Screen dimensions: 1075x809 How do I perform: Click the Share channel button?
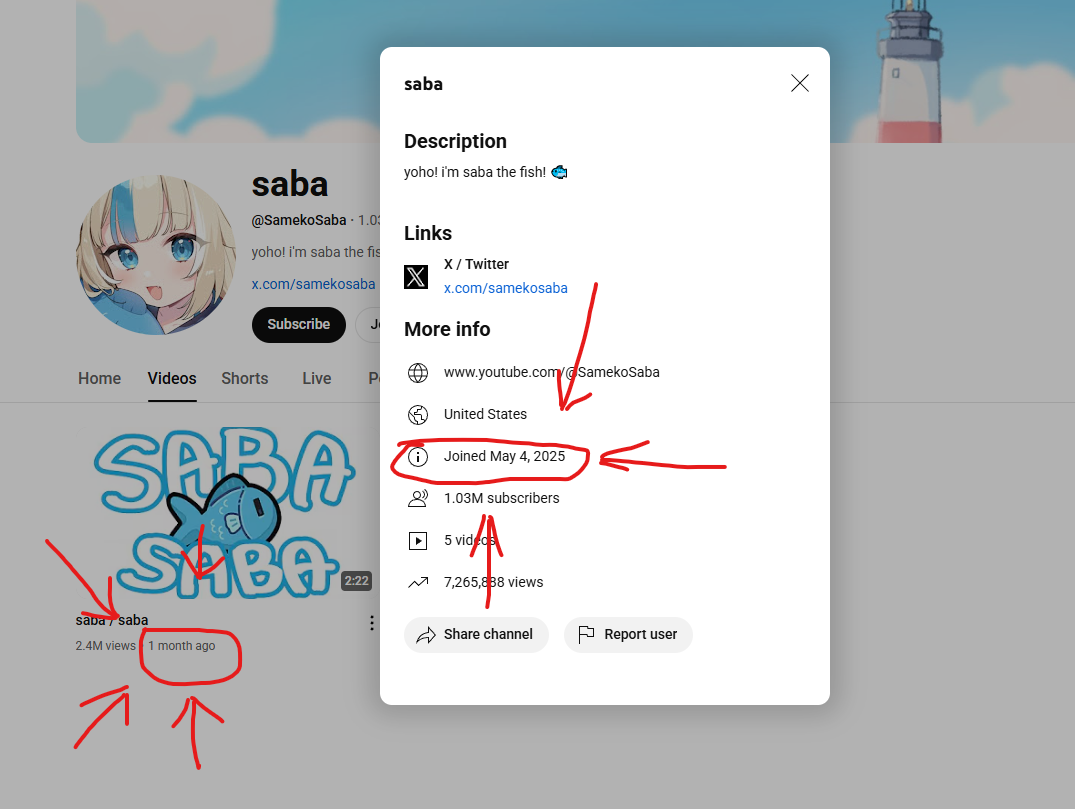pos(476,635)
